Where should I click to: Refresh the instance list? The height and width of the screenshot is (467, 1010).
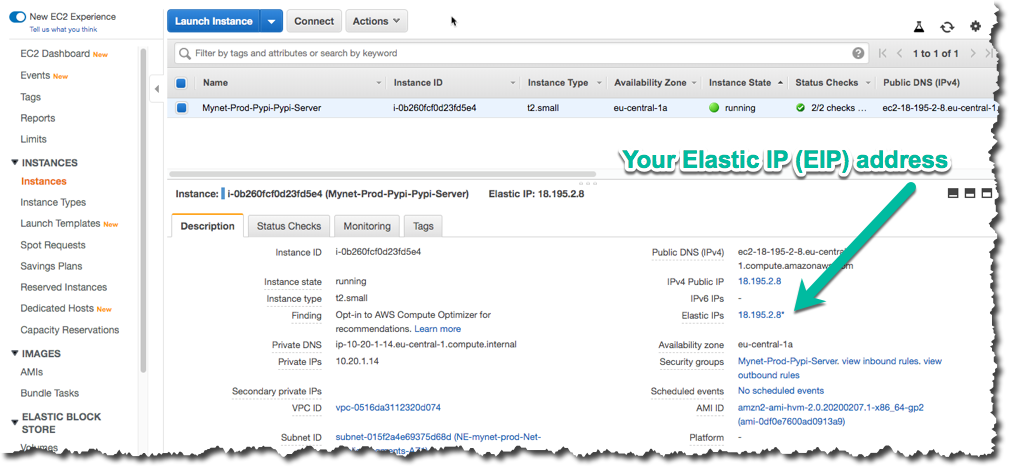947,27
